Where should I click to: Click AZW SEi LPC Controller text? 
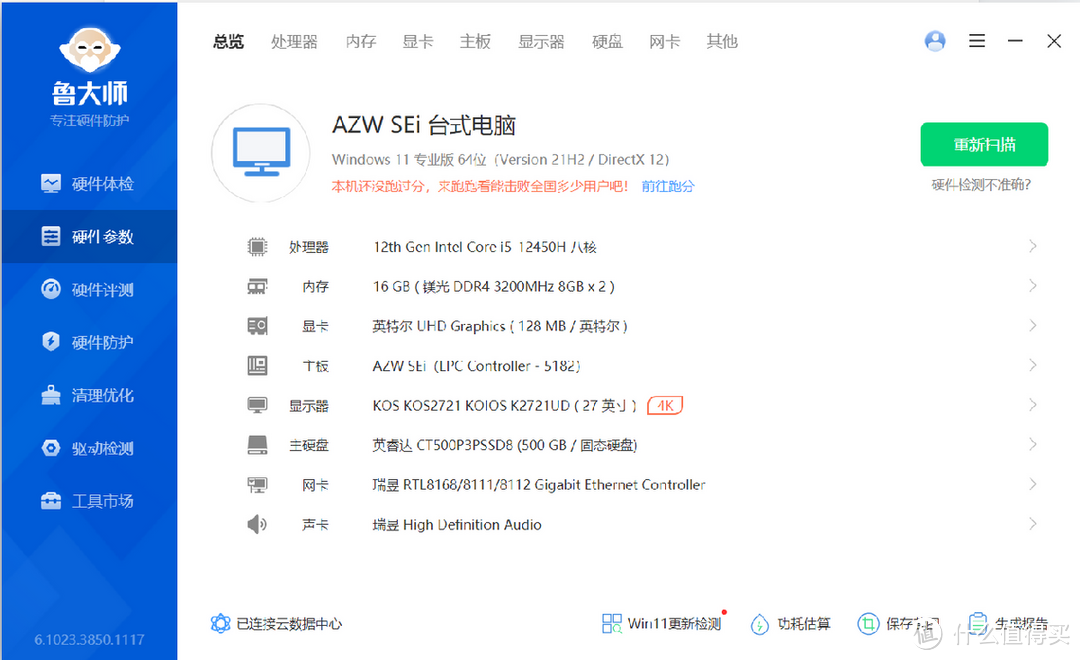[x=477, y=366]
